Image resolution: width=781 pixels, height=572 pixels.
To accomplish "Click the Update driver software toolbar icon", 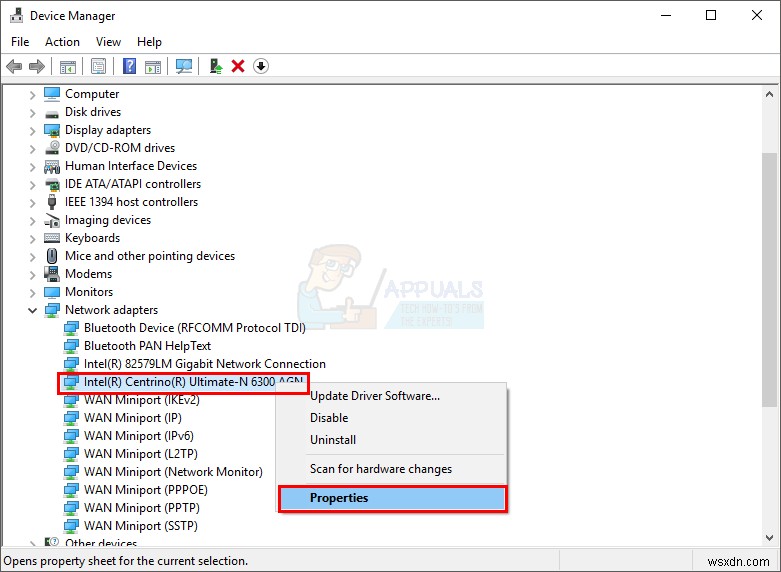I will point(216,66).
